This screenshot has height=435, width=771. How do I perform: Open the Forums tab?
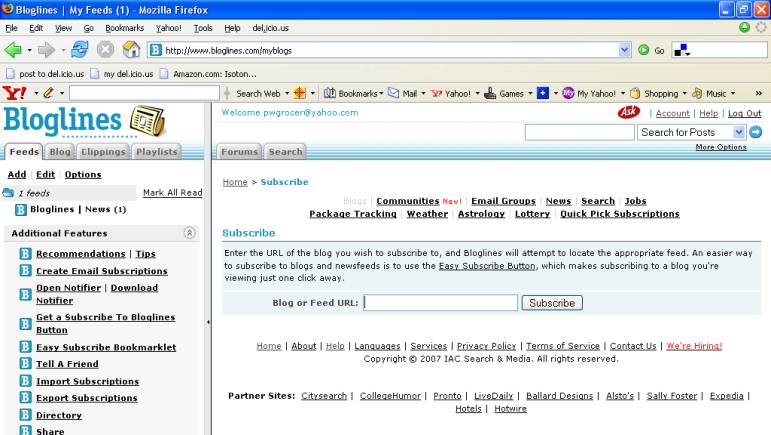pos(239,152)
